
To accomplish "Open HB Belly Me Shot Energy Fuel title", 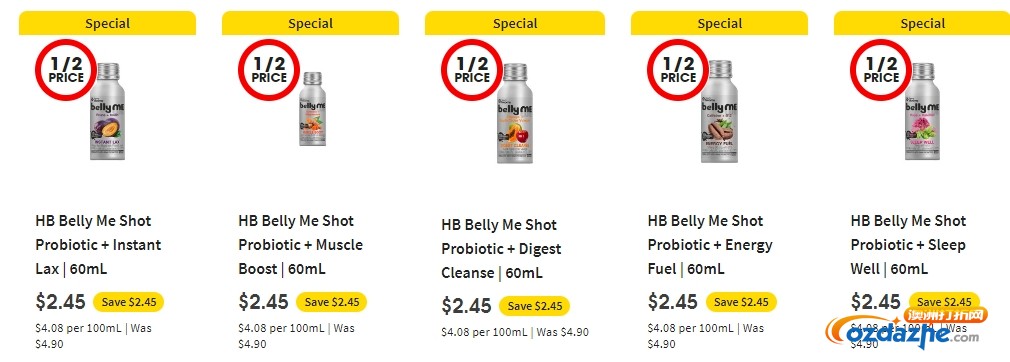I will [x=710, y=245].
